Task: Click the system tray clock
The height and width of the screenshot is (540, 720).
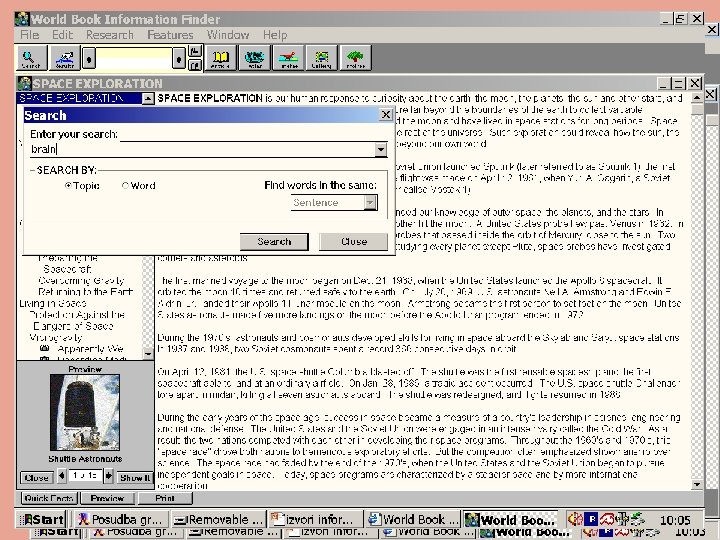Action: click(675, 520)
